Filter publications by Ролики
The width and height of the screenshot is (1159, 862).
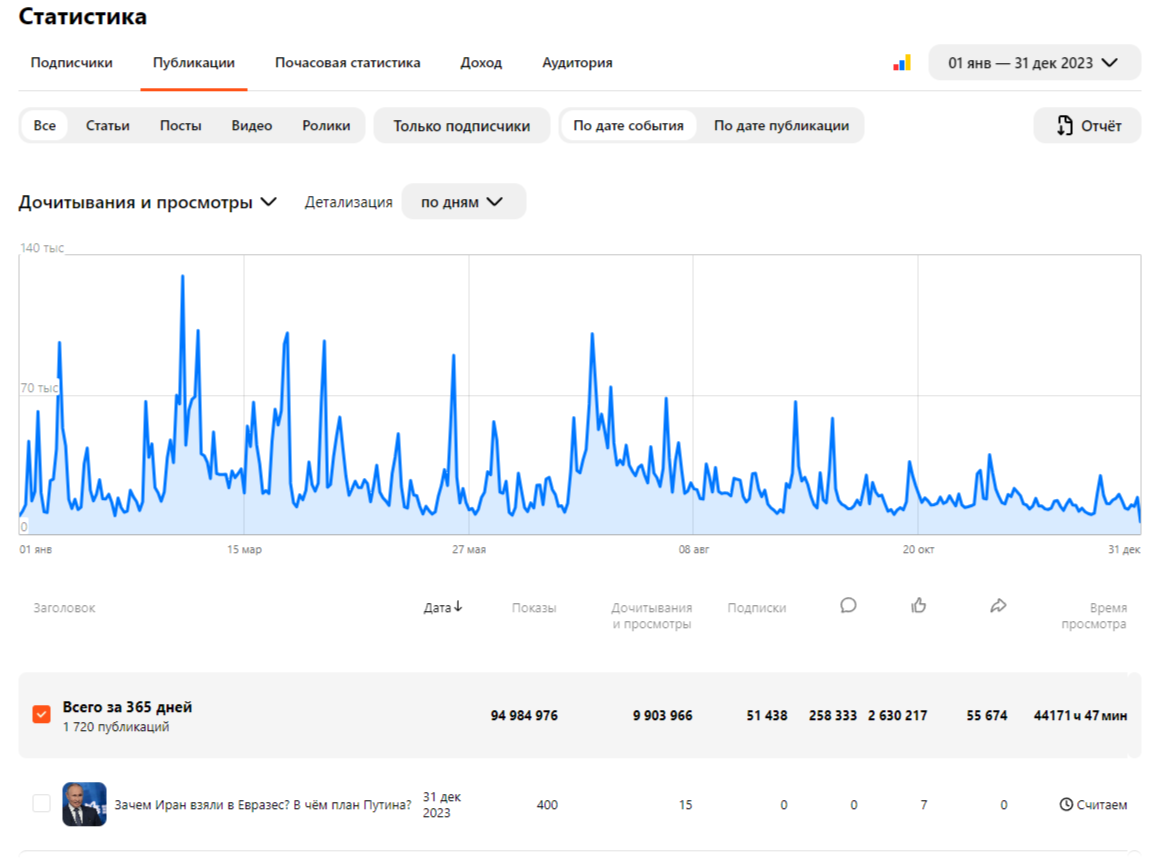coord(326,126)
